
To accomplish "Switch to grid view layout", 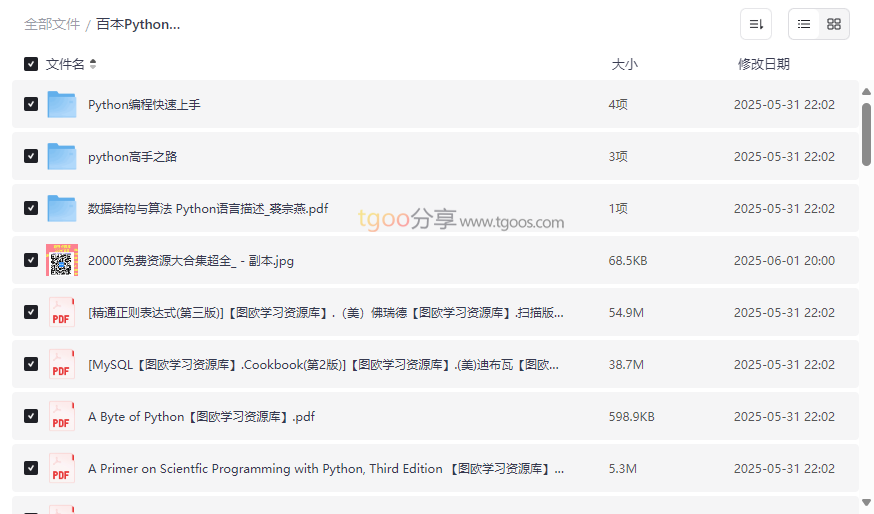I will pyautogui.click(x=834, y=24).
